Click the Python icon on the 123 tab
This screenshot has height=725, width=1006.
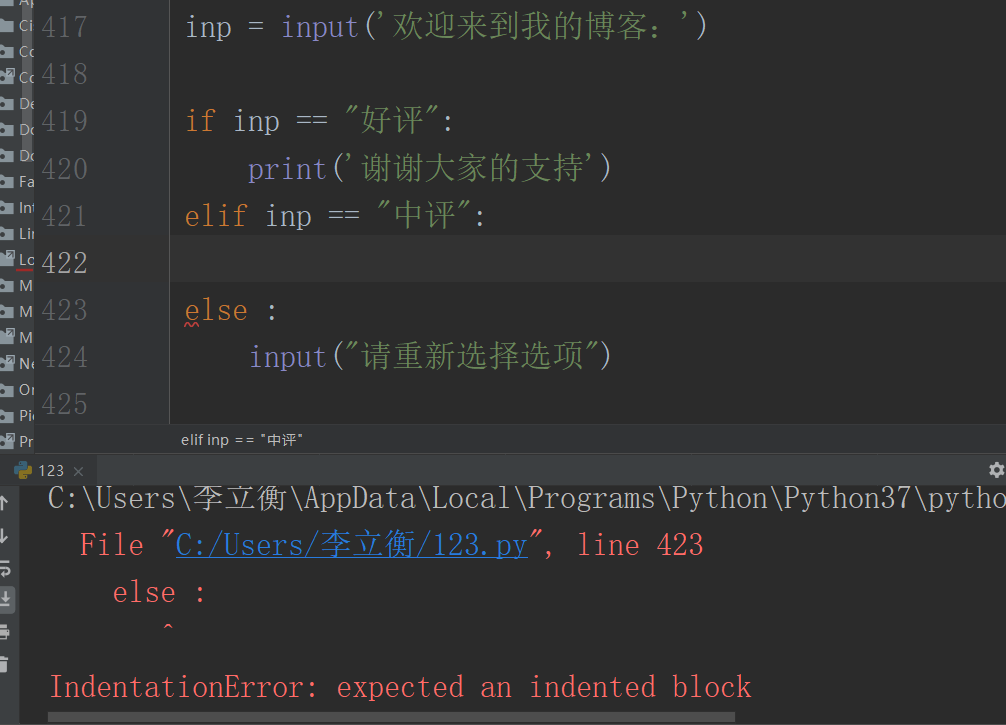[x=22, y=469]
